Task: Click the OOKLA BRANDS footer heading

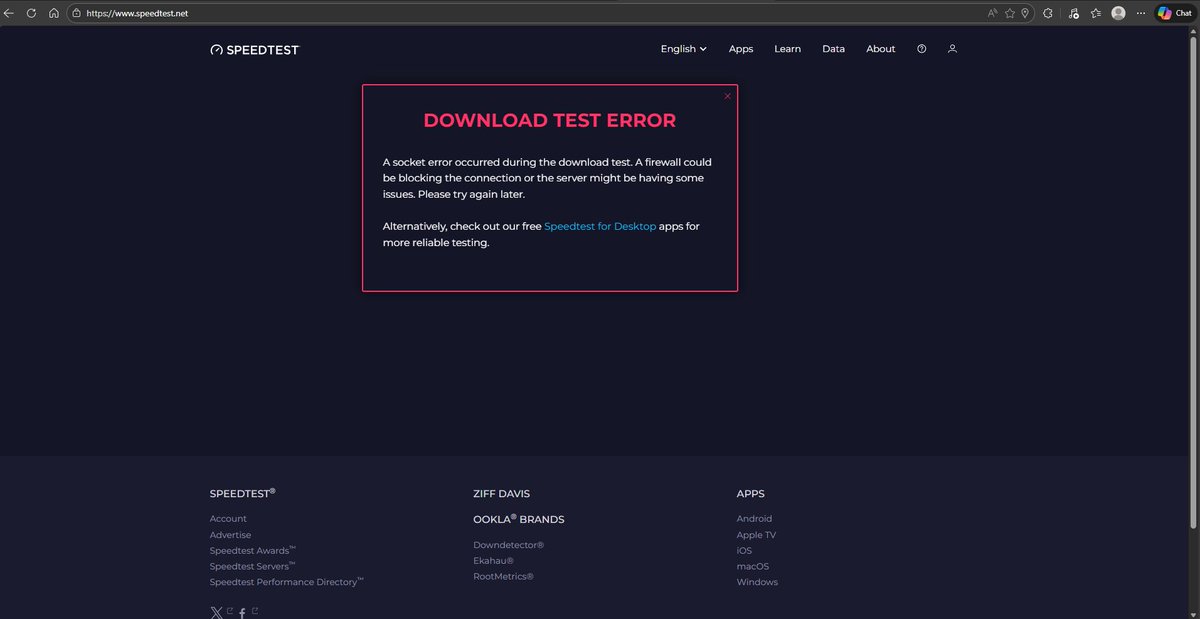Action: (519, 519)
